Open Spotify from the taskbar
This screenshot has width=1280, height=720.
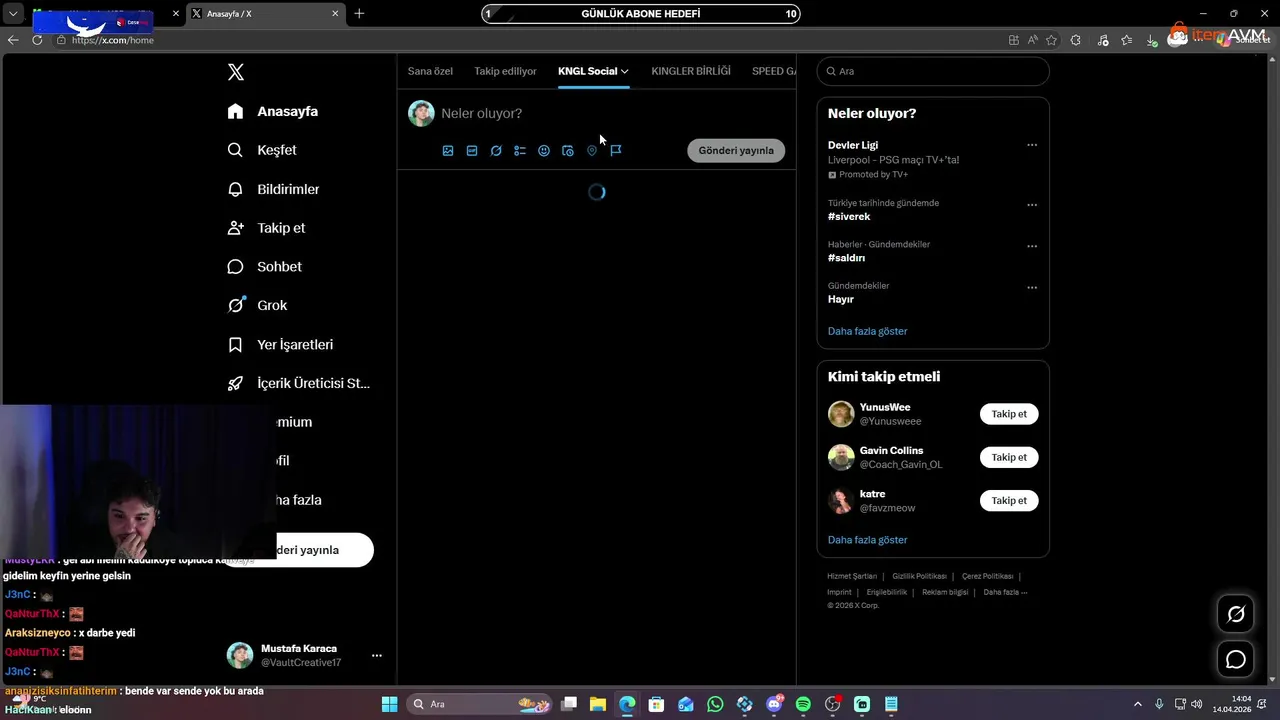[803, 704]
